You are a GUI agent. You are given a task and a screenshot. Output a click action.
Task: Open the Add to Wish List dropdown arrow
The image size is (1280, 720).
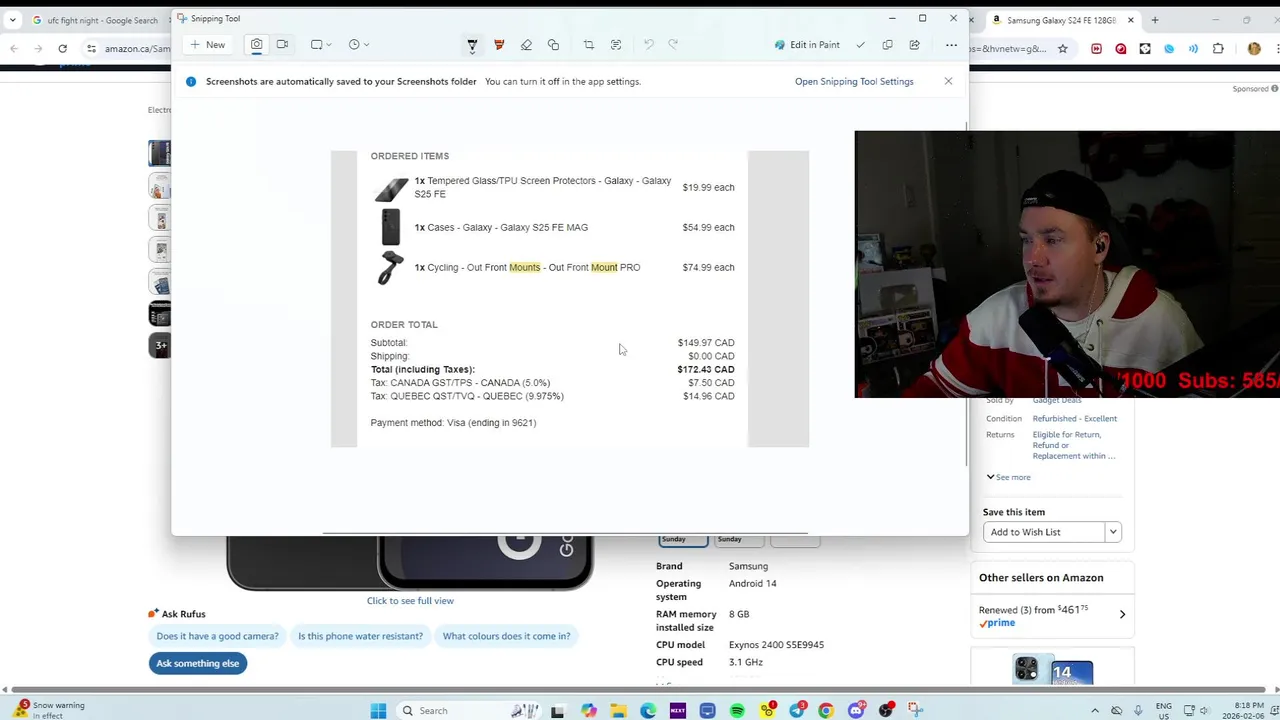(1112, 532)
